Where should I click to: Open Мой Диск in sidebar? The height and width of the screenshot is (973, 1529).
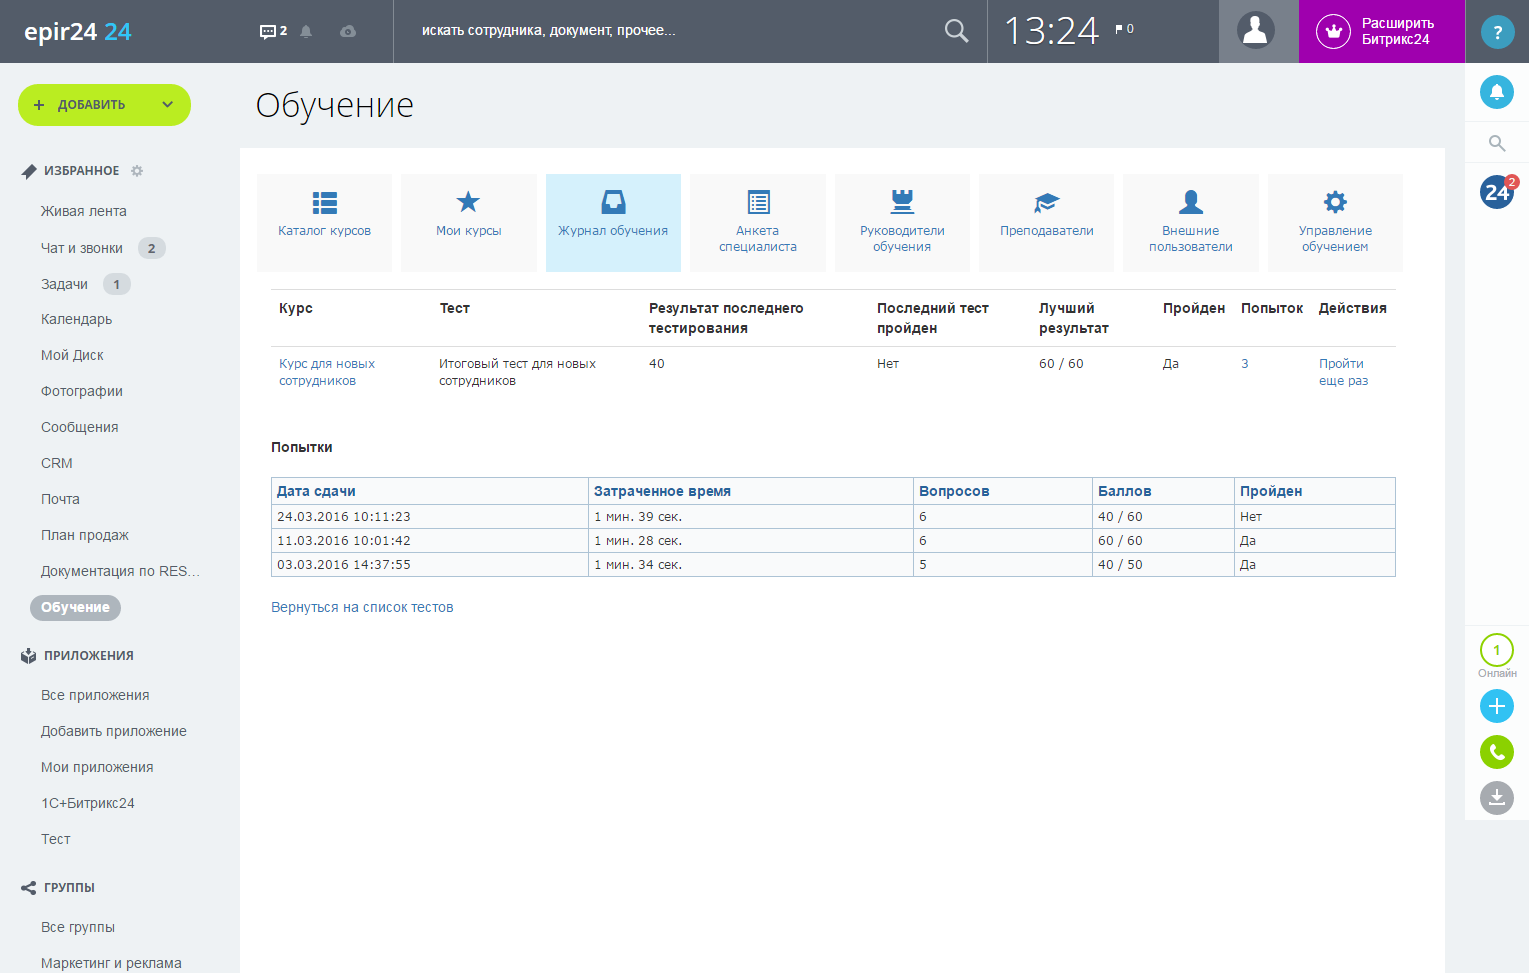pyautogui.click(x=72, y=355)
